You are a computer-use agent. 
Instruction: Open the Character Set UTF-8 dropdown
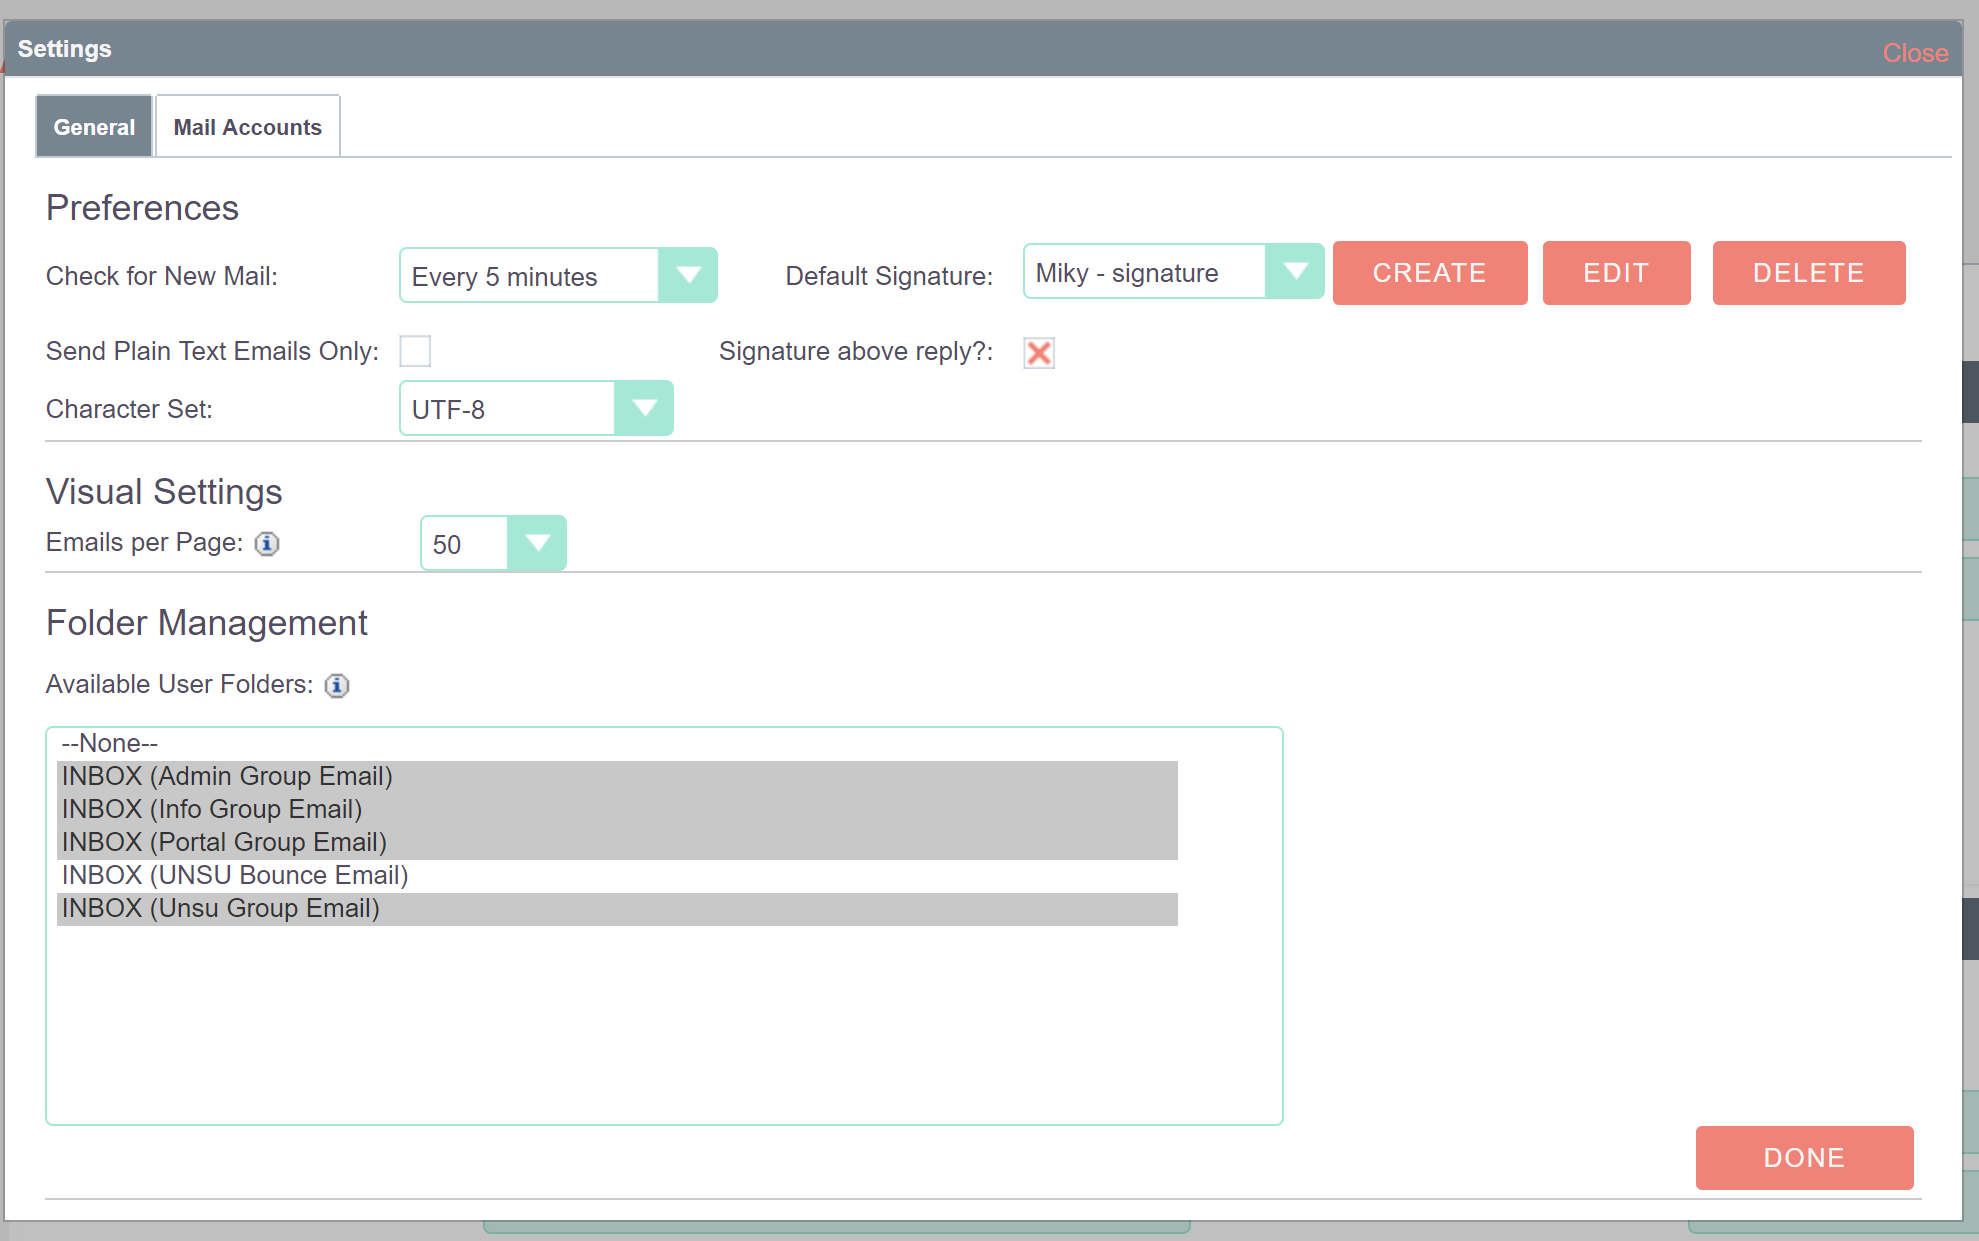(x=644, y=408)
